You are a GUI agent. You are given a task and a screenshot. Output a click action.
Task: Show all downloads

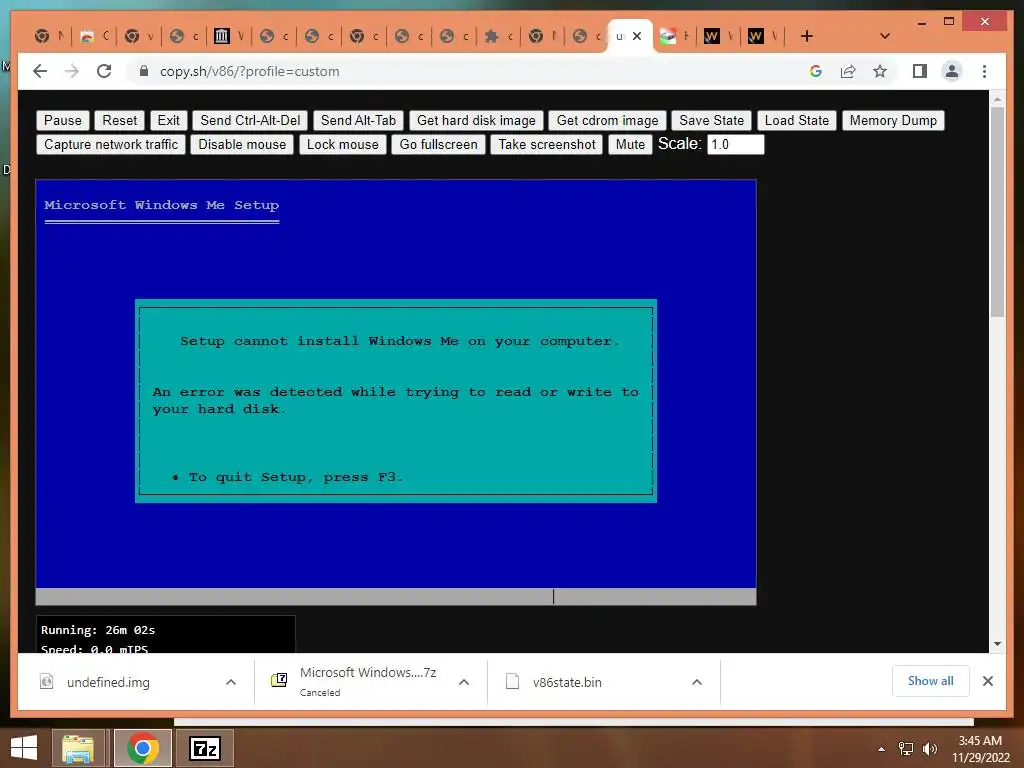point(931,681)
